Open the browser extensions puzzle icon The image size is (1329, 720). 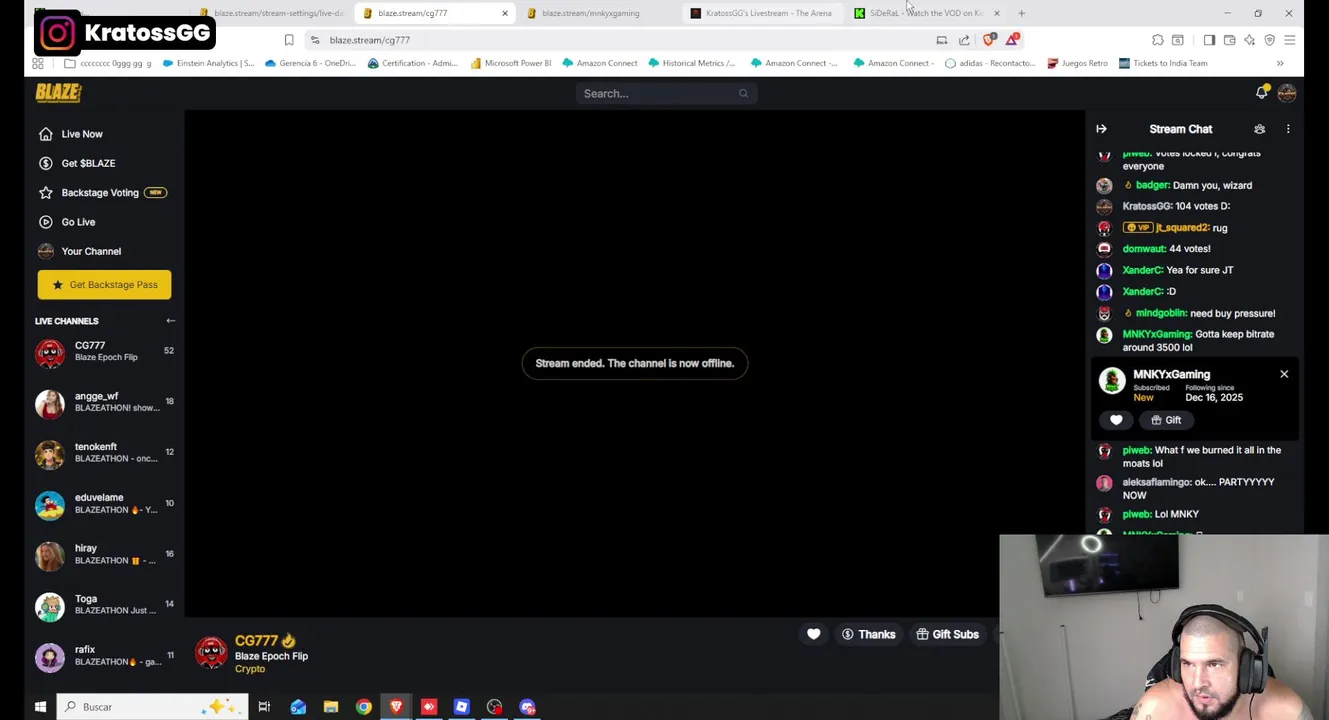(x=1158, y=40)
